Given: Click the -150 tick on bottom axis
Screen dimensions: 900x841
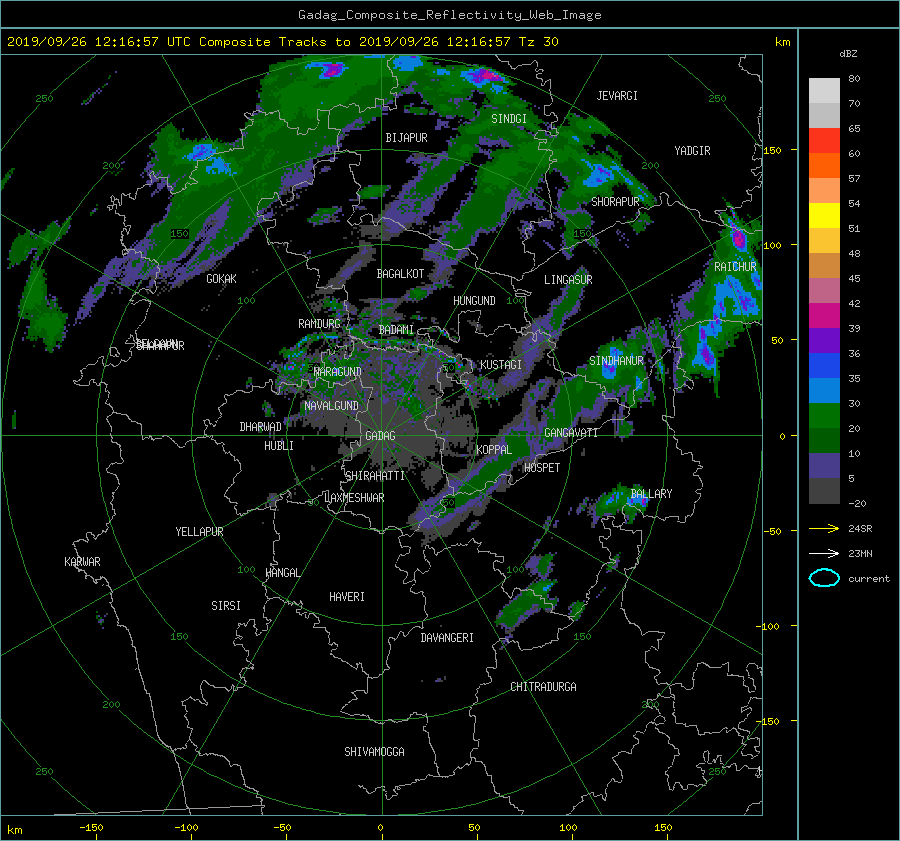Looking at the screenshot, I should [91, 828].
